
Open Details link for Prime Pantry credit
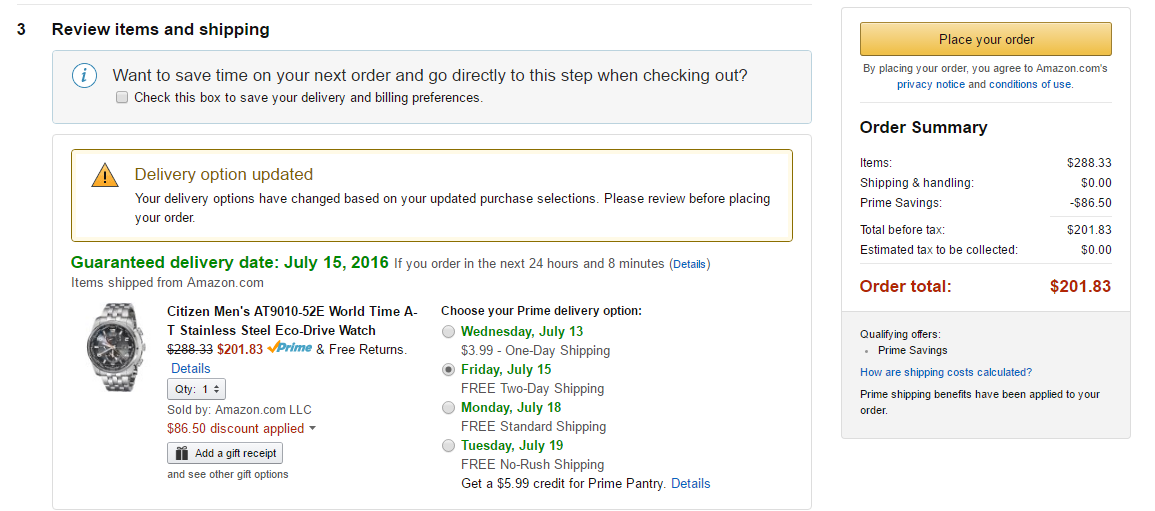pyautogui.click(x=690, y=483)
